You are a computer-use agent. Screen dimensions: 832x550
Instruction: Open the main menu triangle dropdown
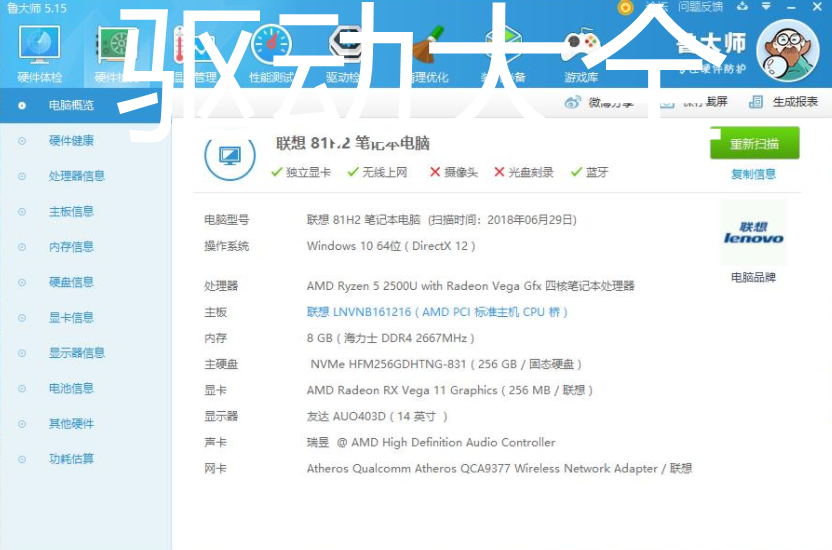pos(766,7)
